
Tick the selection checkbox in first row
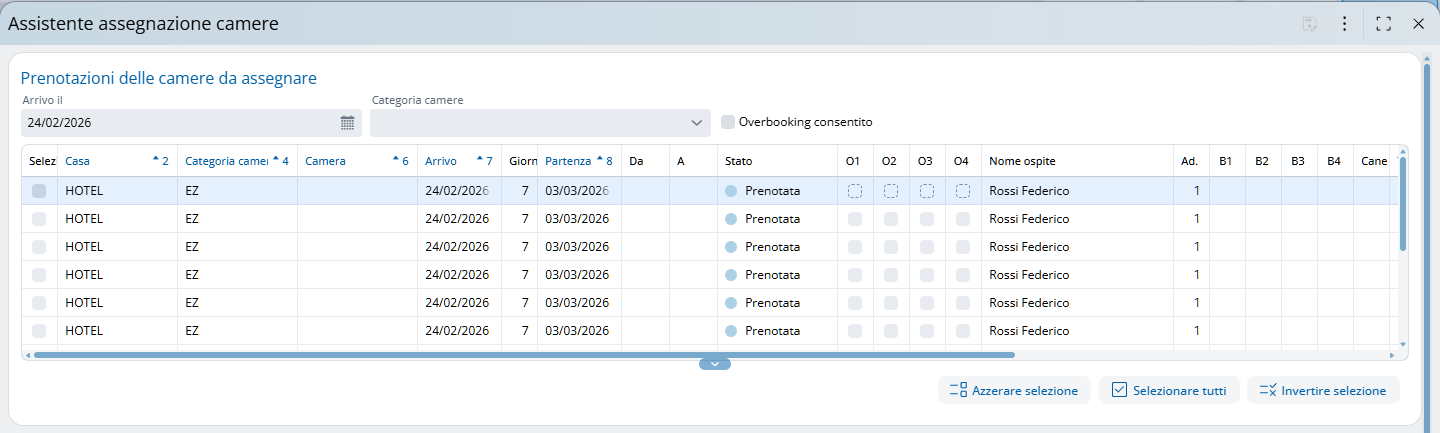[39, 191]
